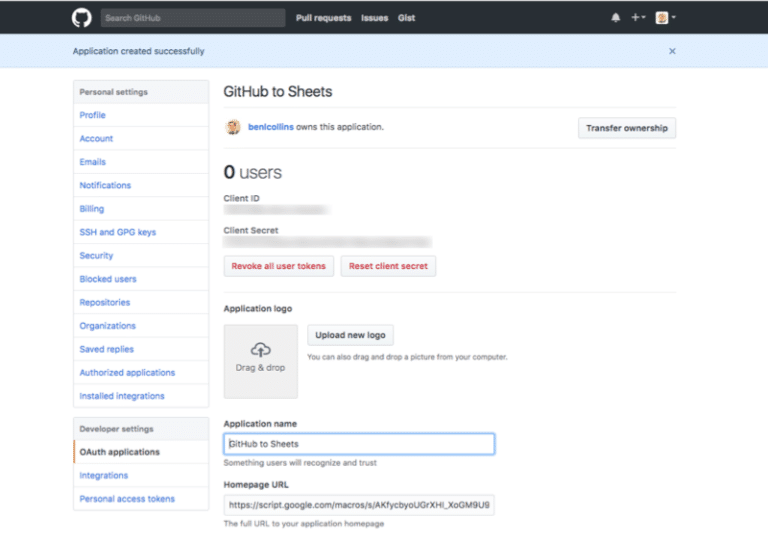Viewport: 768px width, 540px height.
Task: Focus the Search GitHub field
Action: 193,18
